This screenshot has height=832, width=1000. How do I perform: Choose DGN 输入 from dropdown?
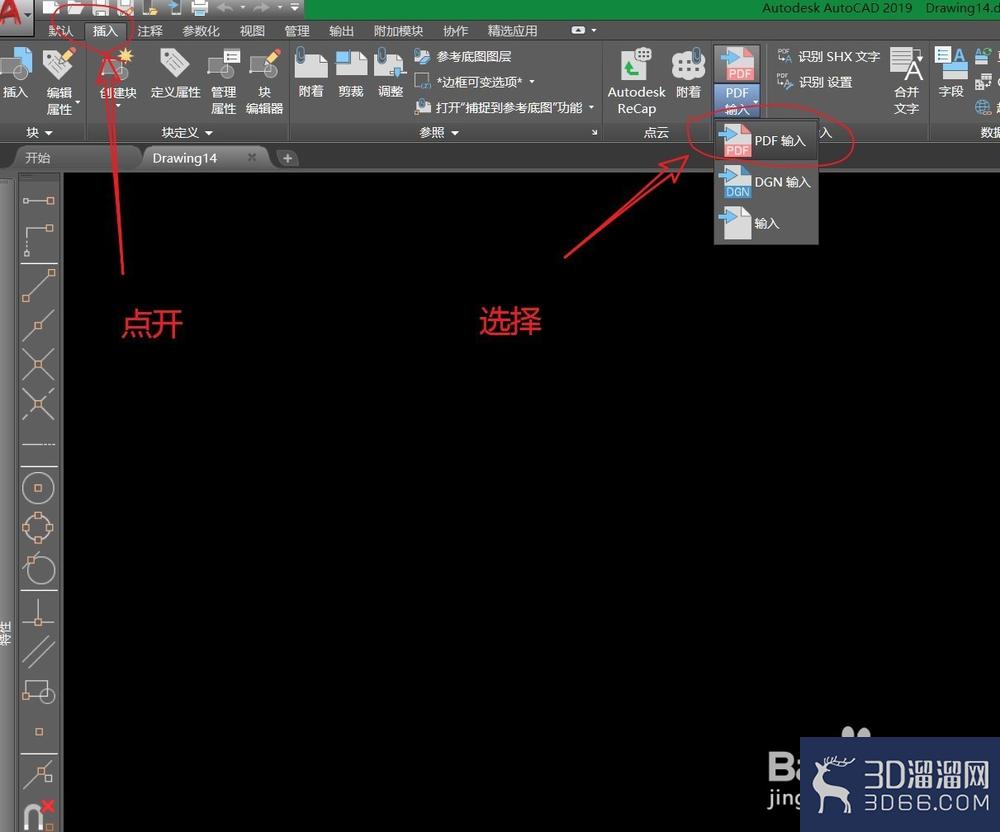coord(766,182)
